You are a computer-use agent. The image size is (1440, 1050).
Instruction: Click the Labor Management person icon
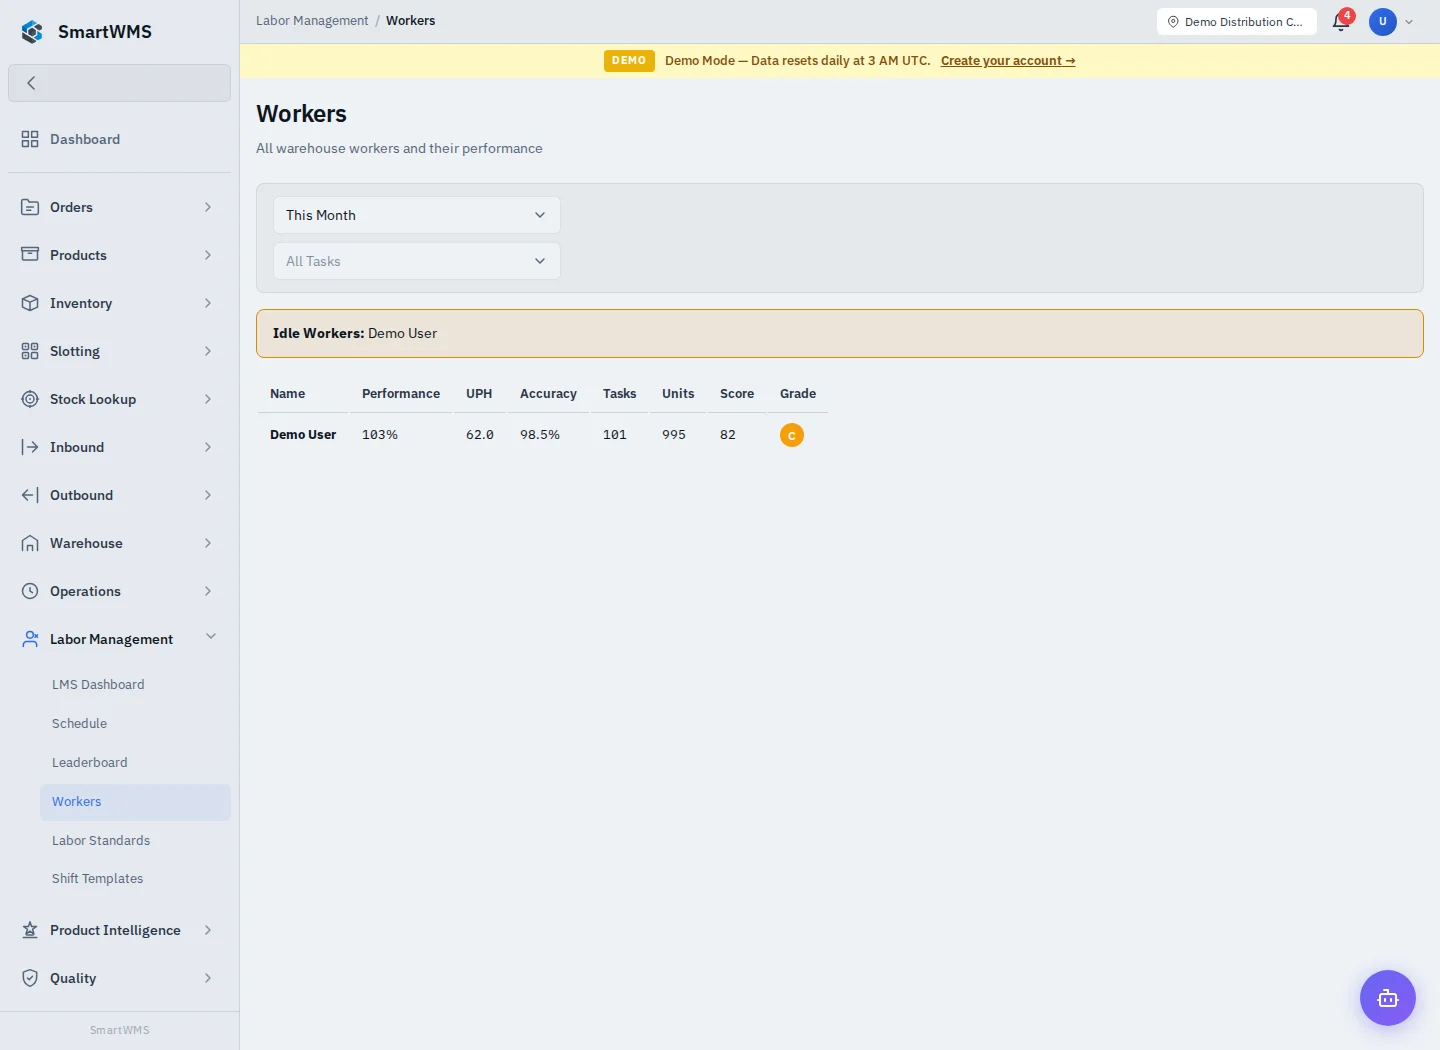[x=30, y=639]
